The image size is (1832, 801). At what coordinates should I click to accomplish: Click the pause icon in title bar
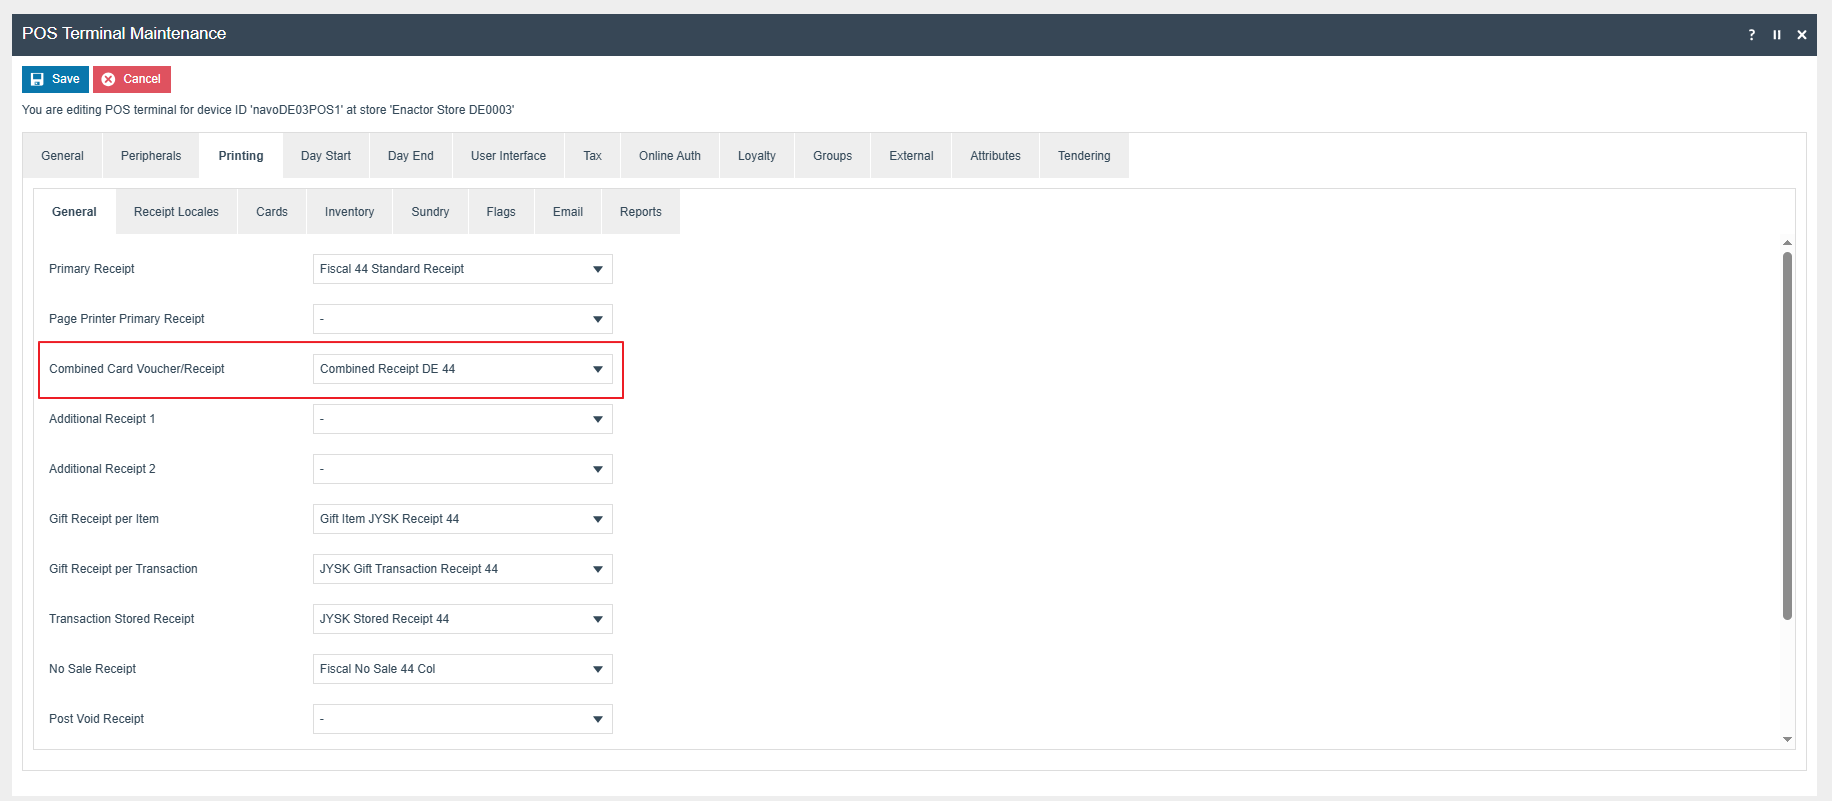pos(1777,35)
